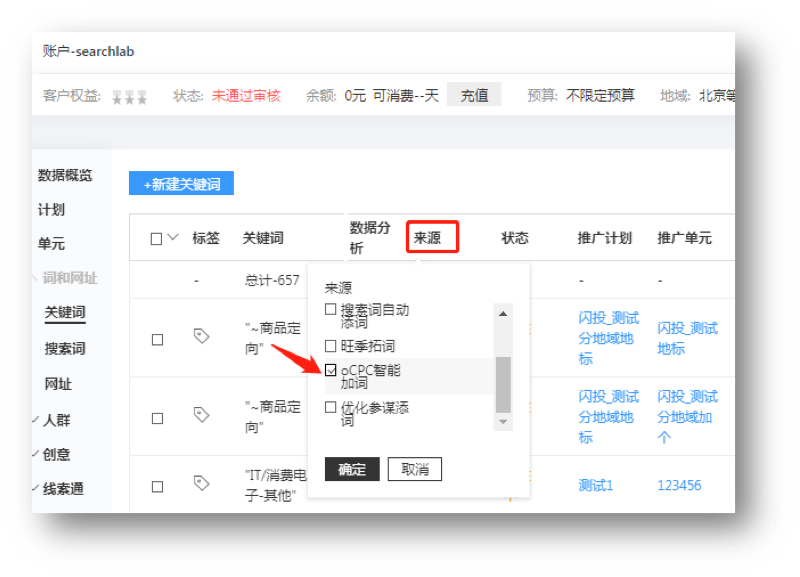Screen dimensions: 800x577
Task: Click the tag icon in first keyword row
Action: tap(202, 336)
